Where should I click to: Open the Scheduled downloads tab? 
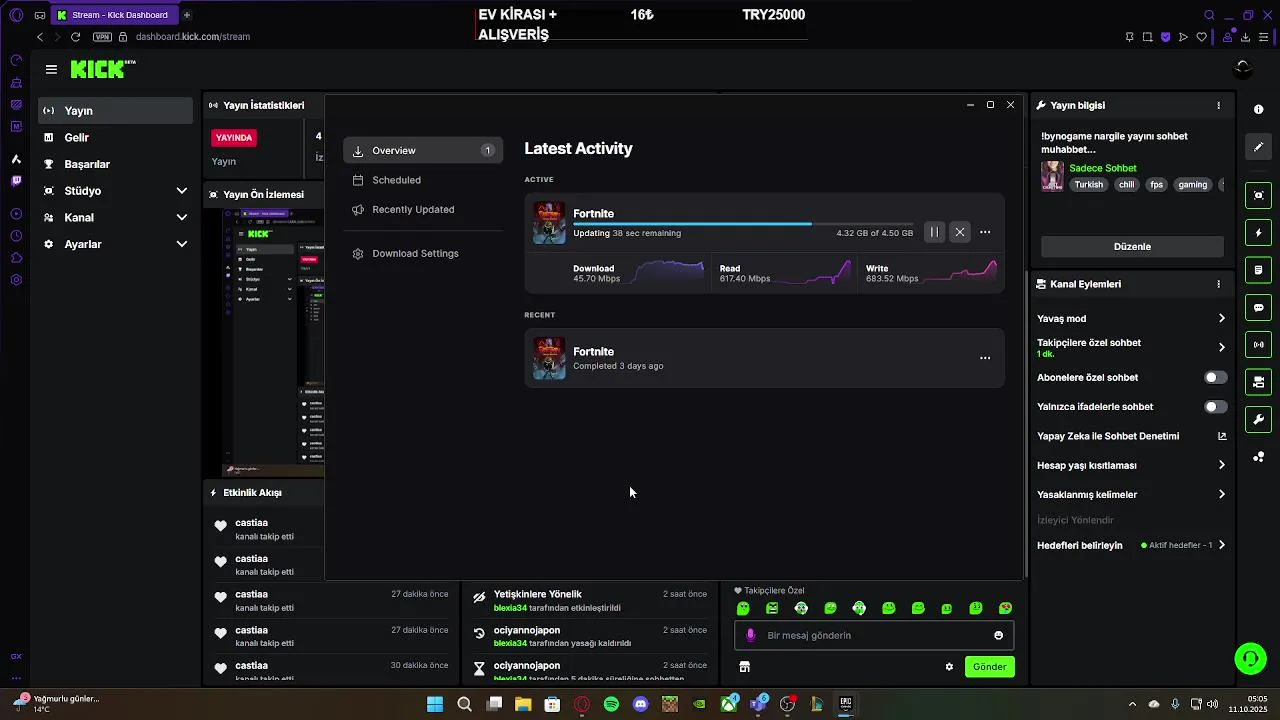coord(422,180)
